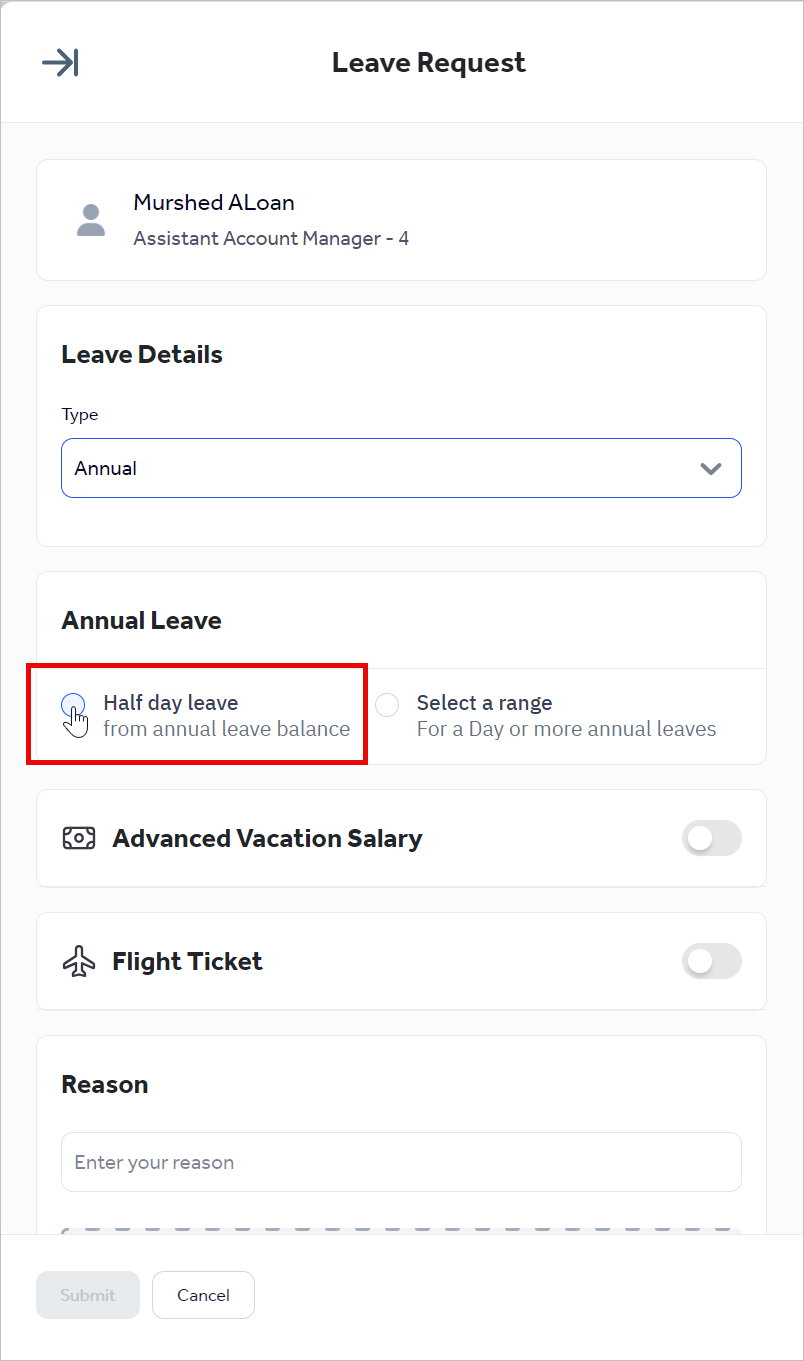Click the Assistant Account Manager subtitle text
This screenshot has height=1361, width=804.
pos(271,238)
